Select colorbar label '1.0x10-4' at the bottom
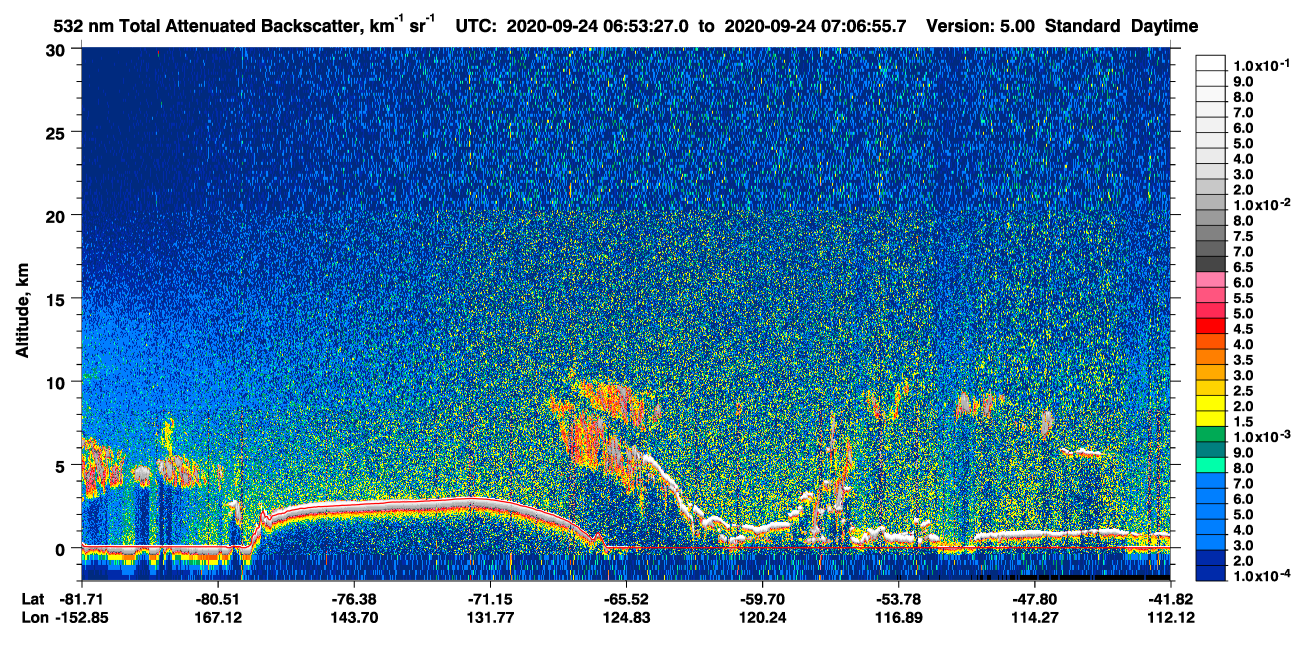 tap(1262, 577)
